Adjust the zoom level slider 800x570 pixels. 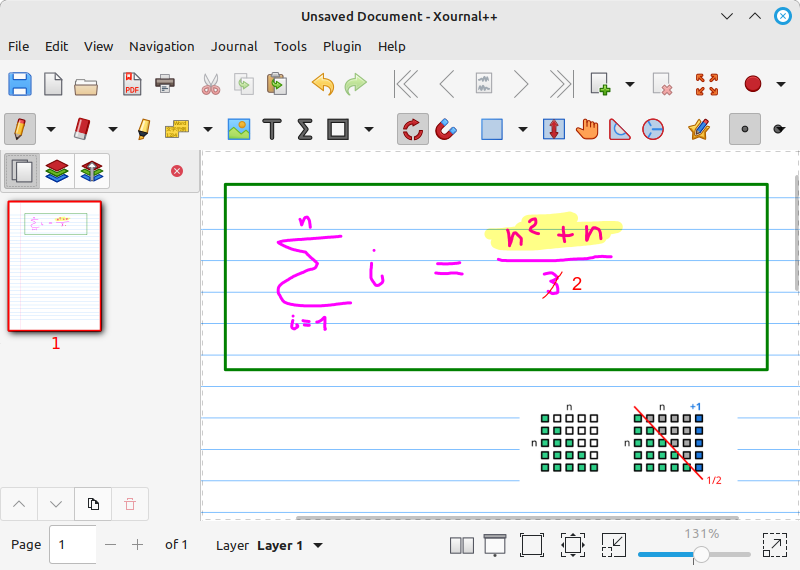(x=702, y=554)
